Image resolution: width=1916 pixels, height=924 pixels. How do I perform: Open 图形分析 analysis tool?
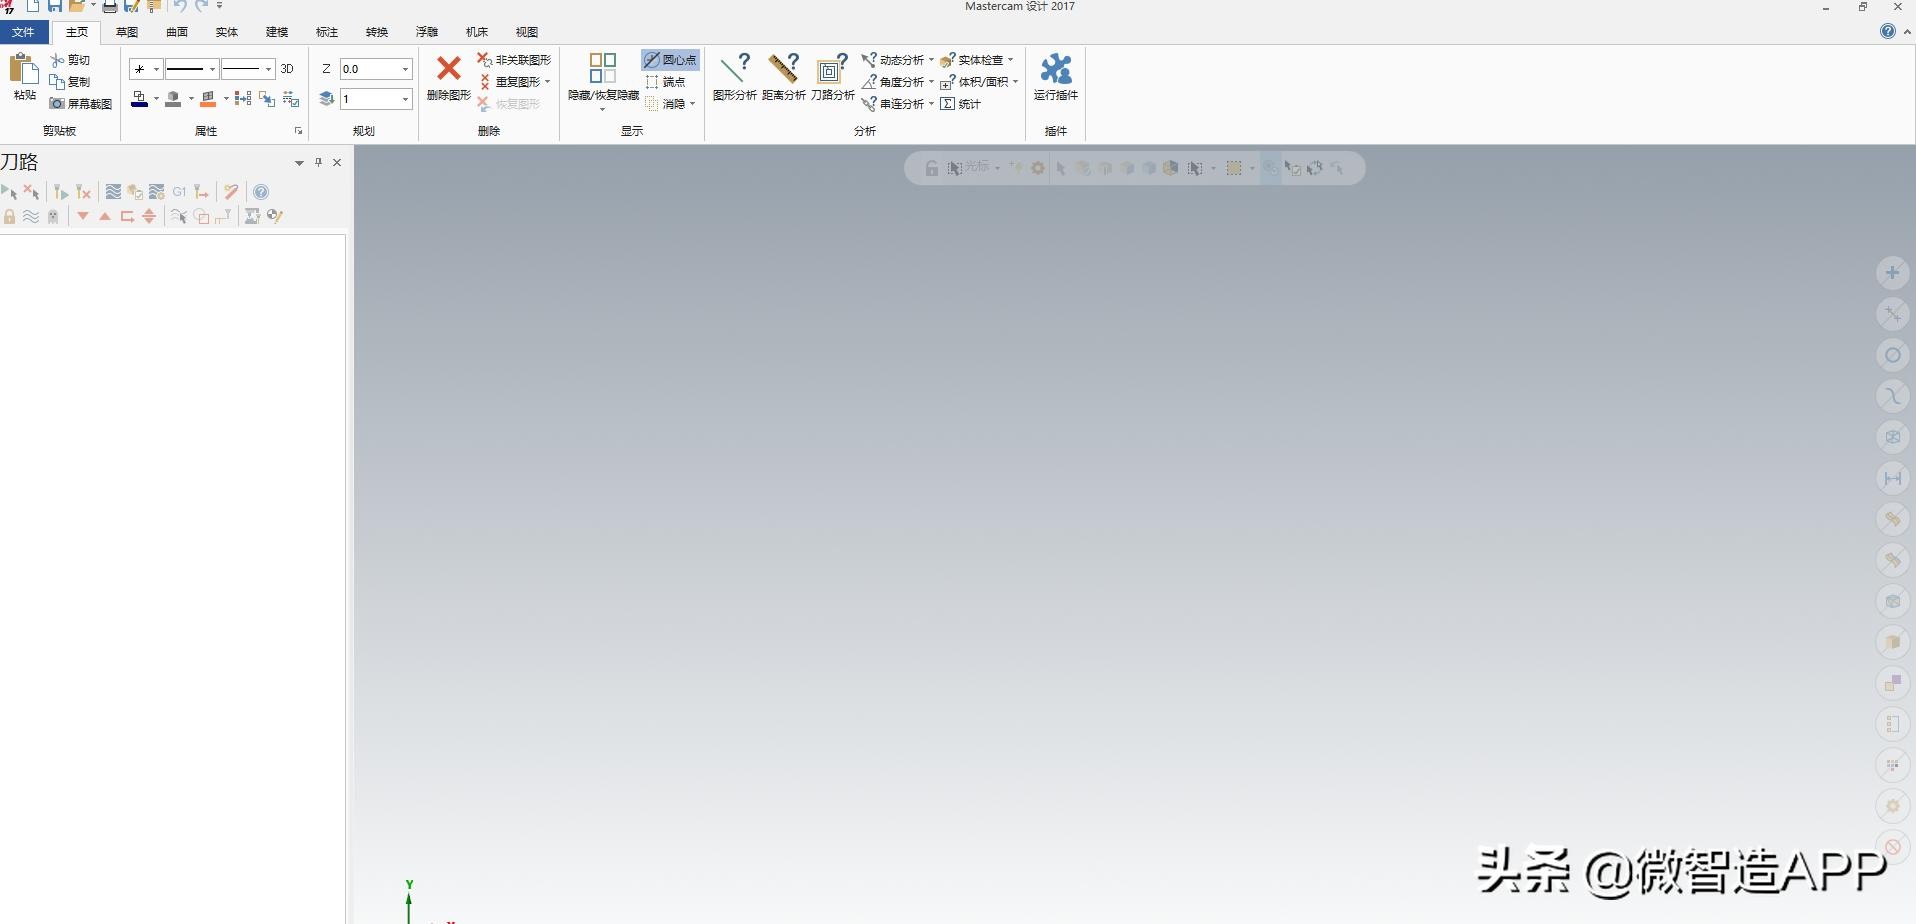tap(734, 69)
